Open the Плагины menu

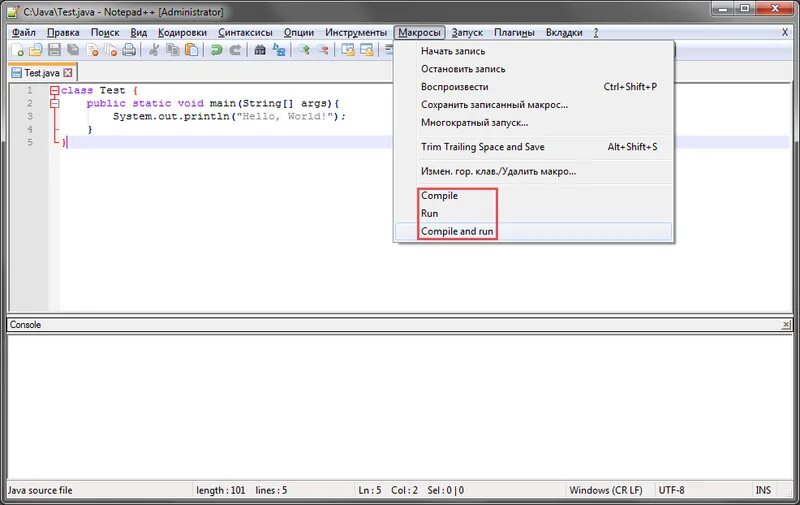point(514,33)
